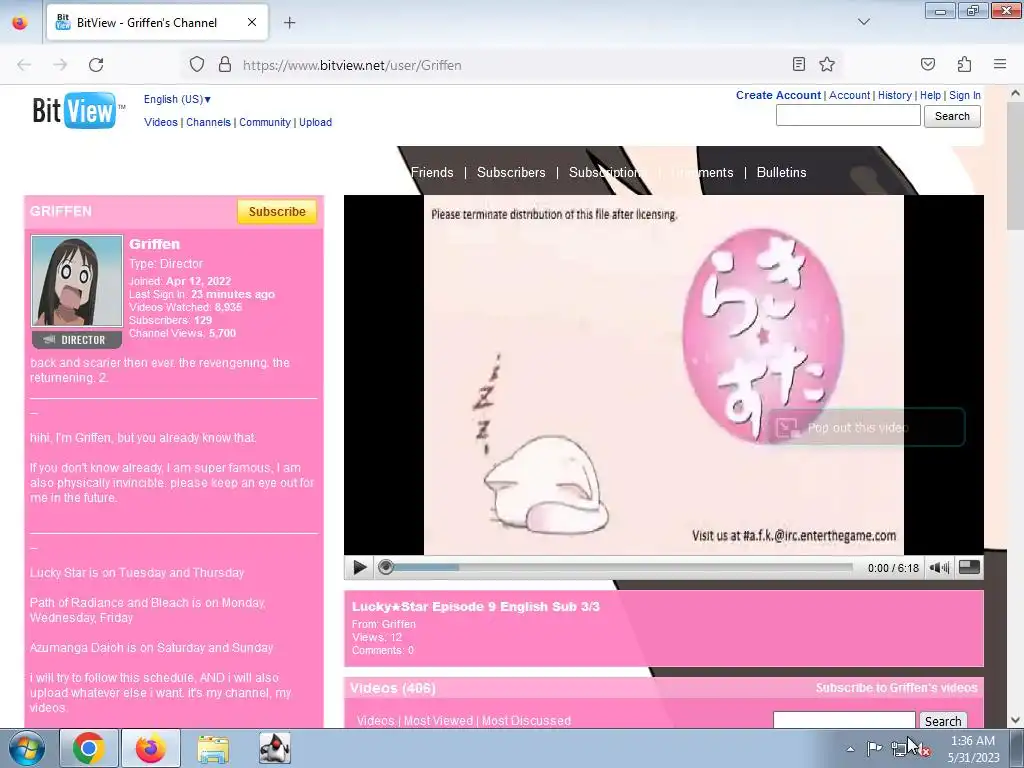
Task: Open the Community link
Action: pyautogui.click(x=264, y=122)
